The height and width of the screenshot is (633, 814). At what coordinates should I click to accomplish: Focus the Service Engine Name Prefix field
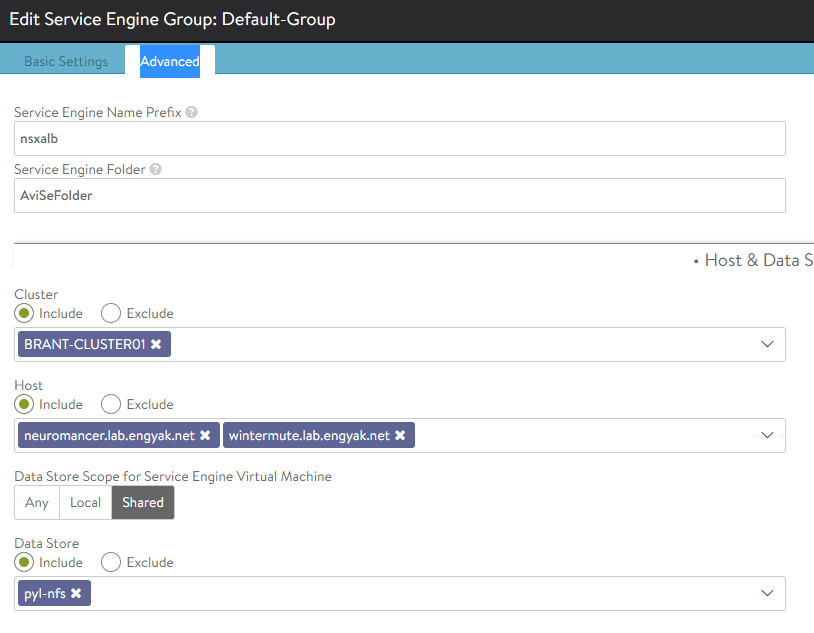[400, 139]
